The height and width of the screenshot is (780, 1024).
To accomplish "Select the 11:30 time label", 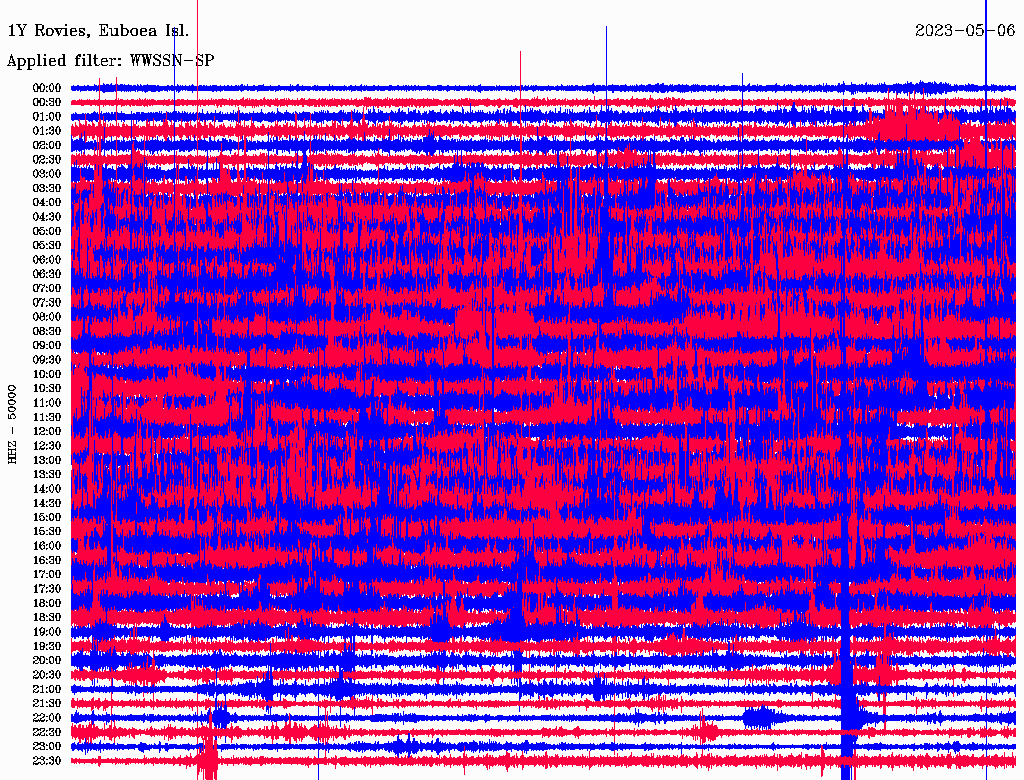I will point(47,417).
